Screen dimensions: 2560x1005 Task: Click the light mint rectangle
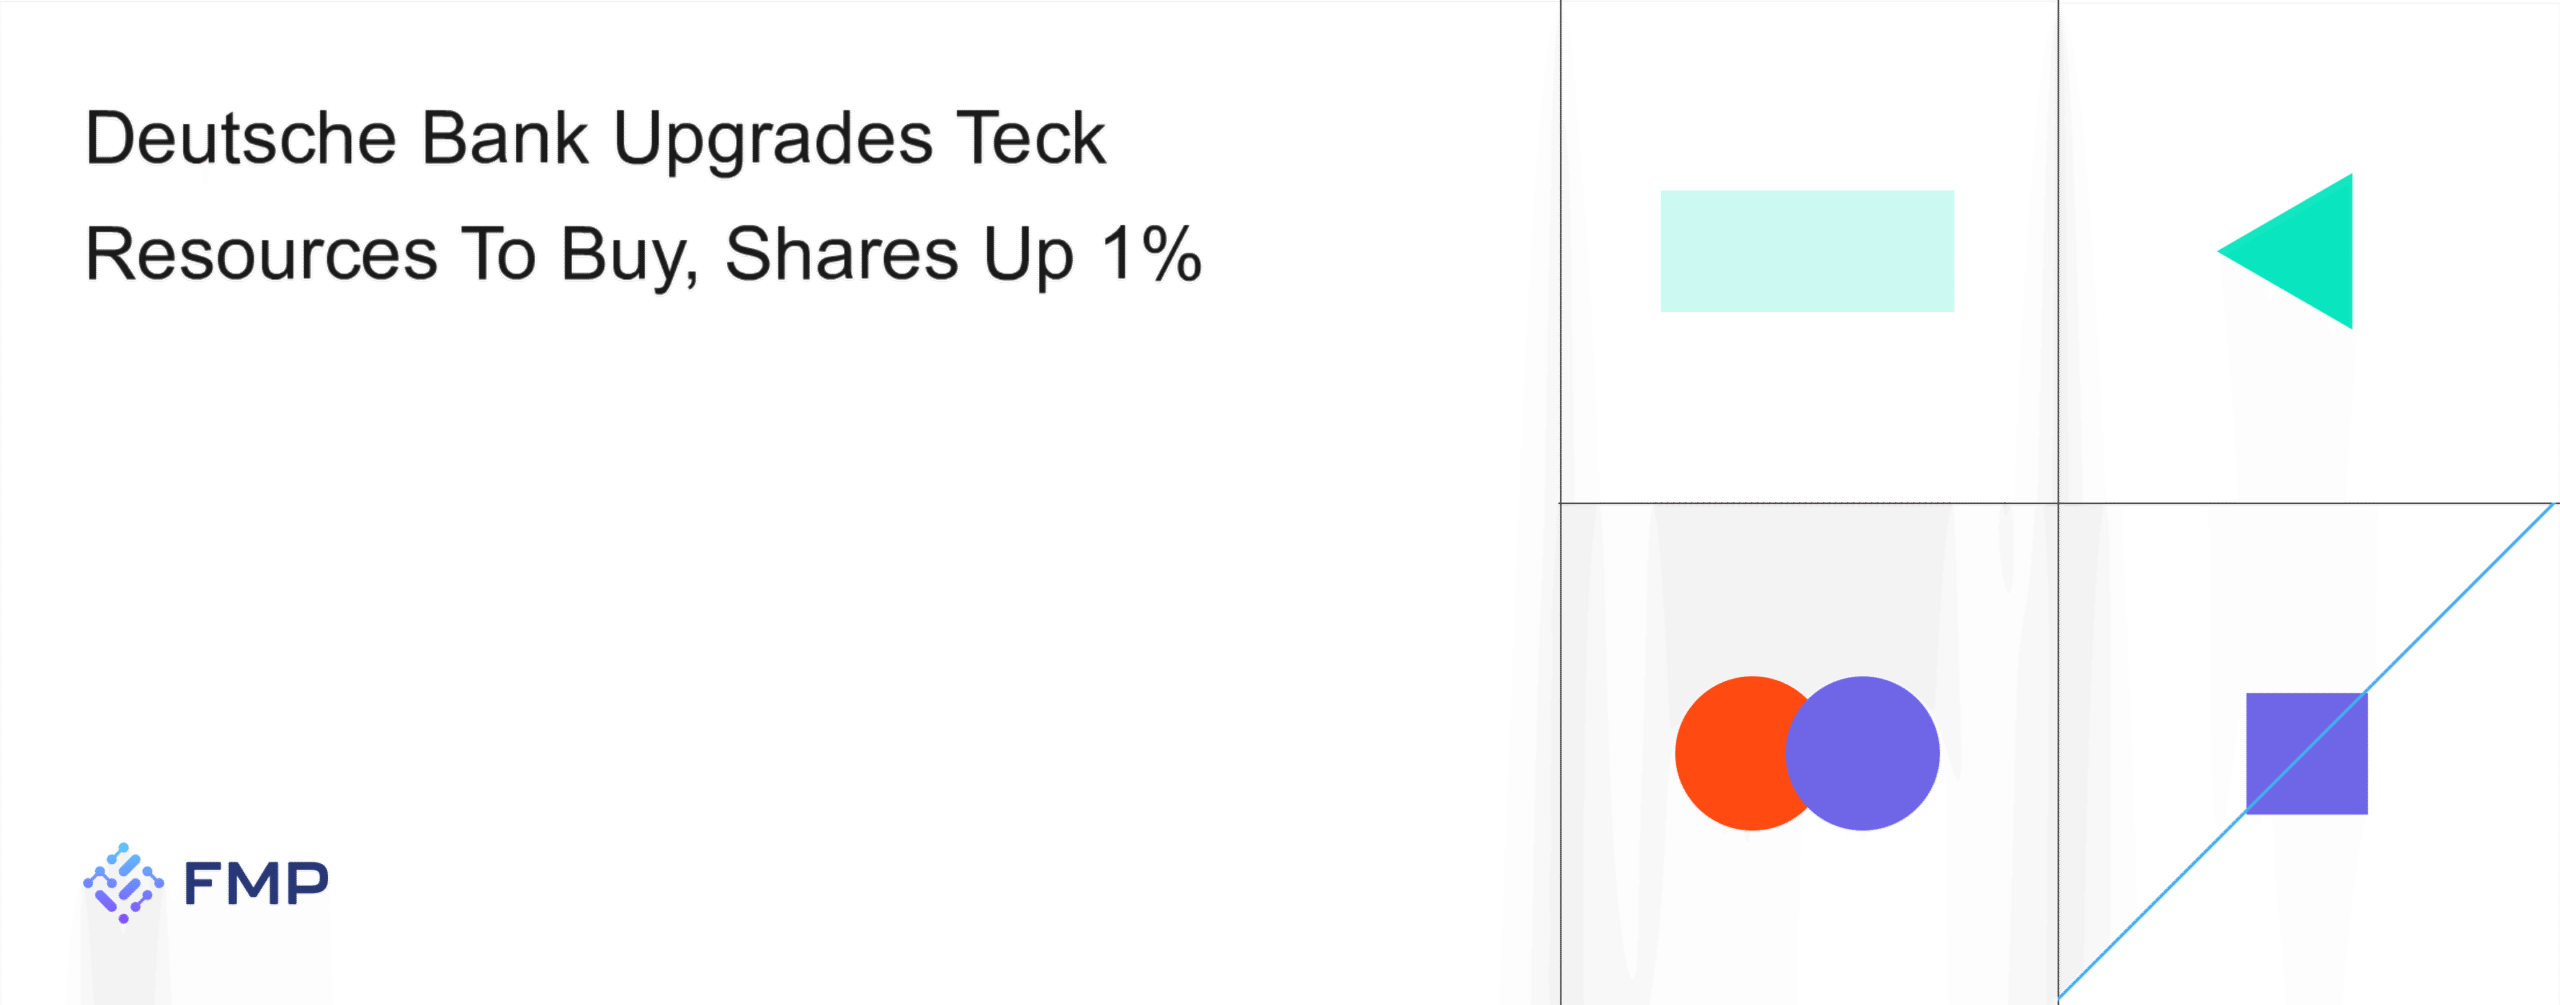pyautogui.click(x=1807, y=251)
